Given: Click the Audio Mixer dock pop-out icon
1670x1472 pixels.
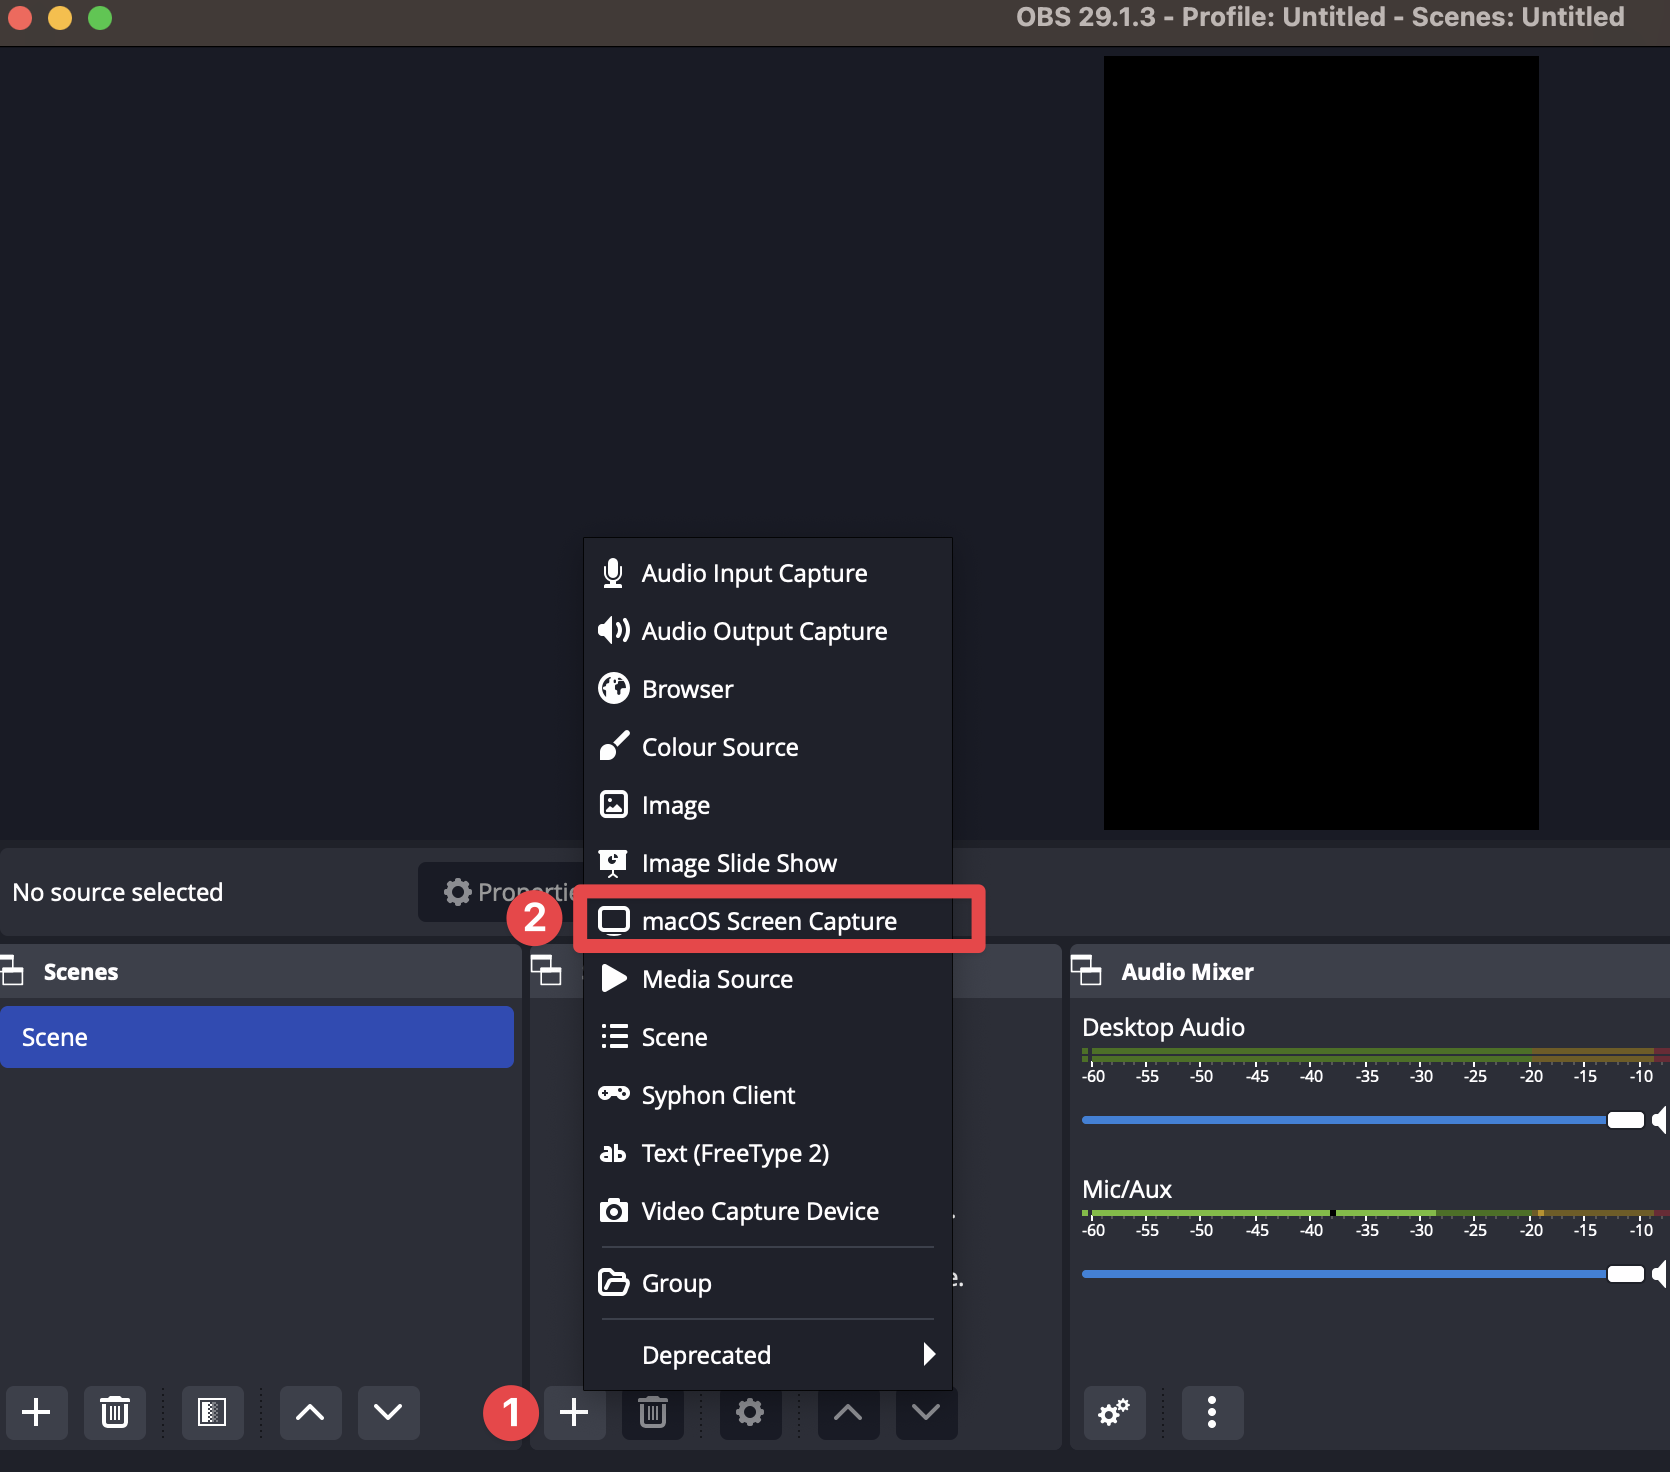Looking at the screenshot, I should click(1086, 970).
